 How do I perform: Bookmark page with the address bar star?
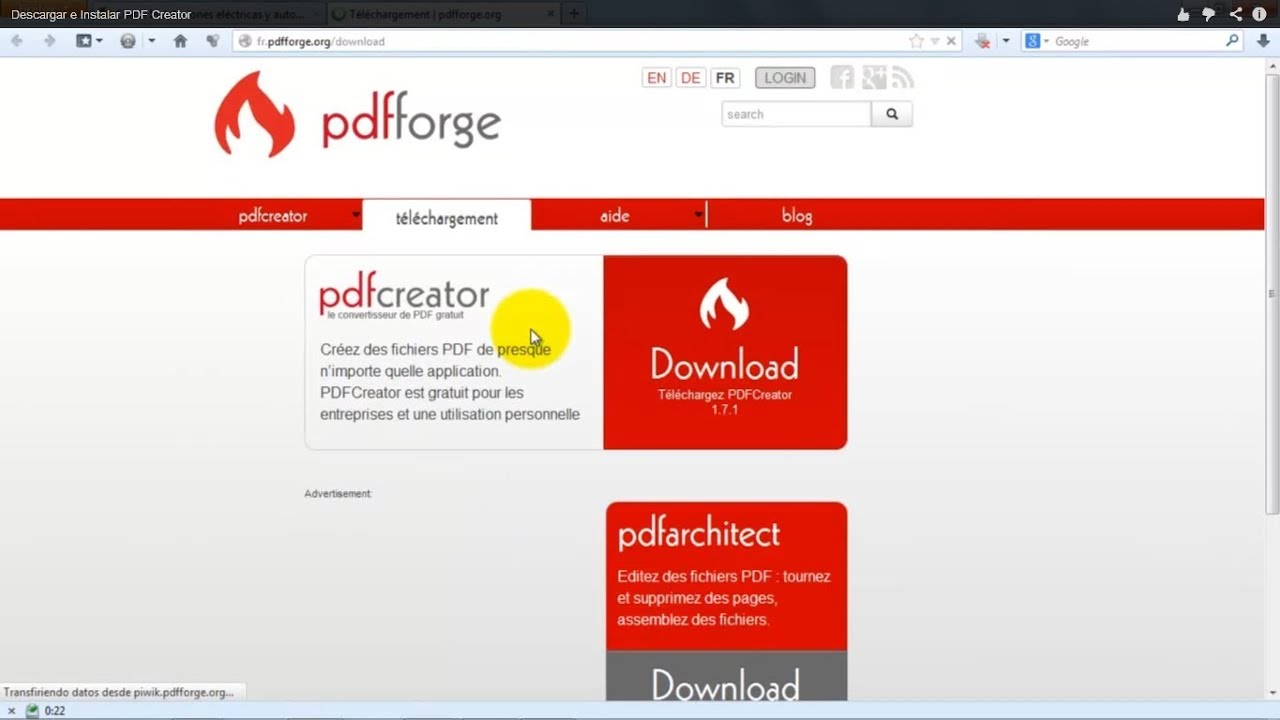[916, 41]
